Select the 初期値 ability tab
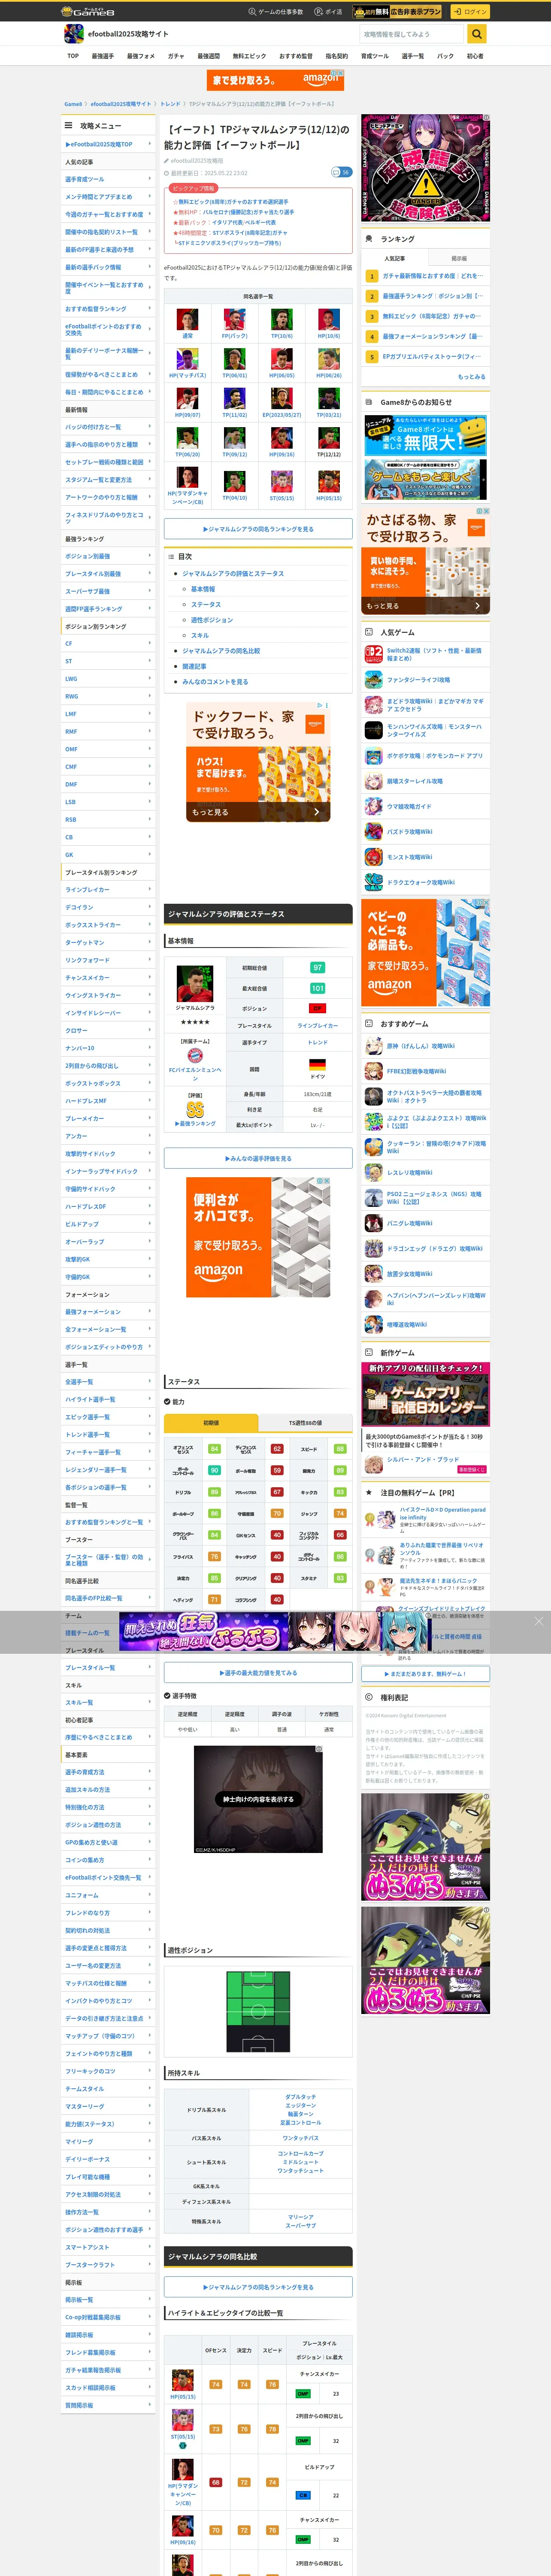 [x=211, y=1422]
